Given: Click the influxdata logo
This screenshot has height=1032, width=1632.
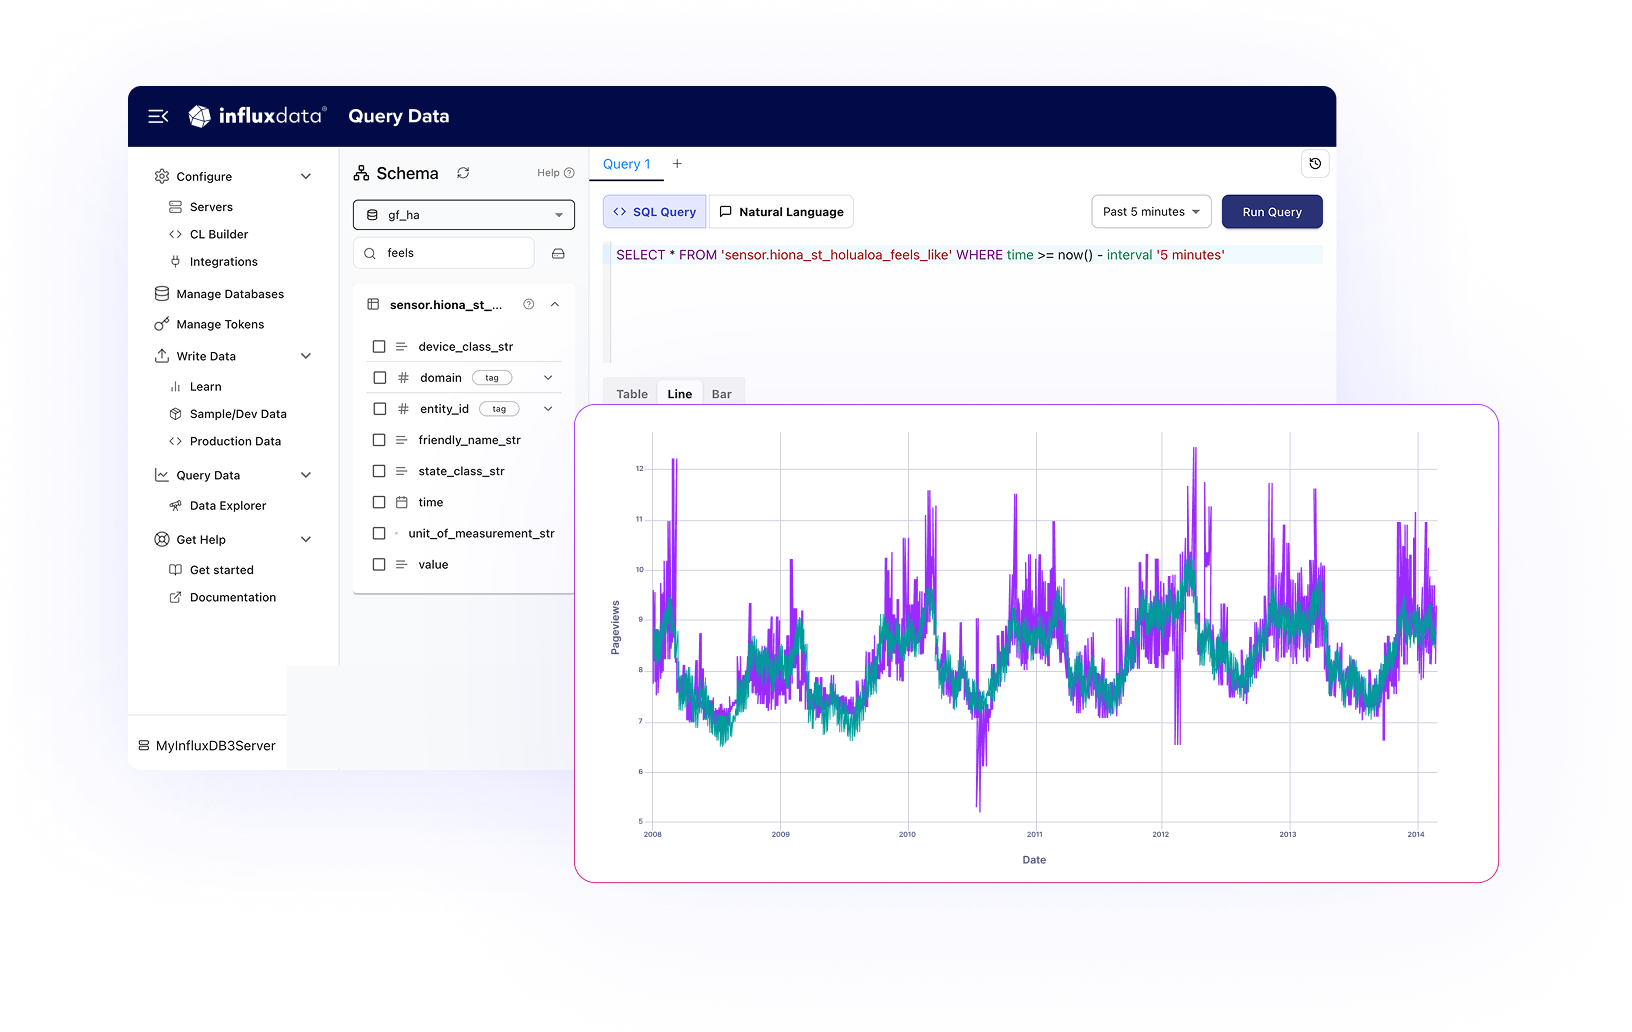Looking at the screenshot, I should 257,116.
